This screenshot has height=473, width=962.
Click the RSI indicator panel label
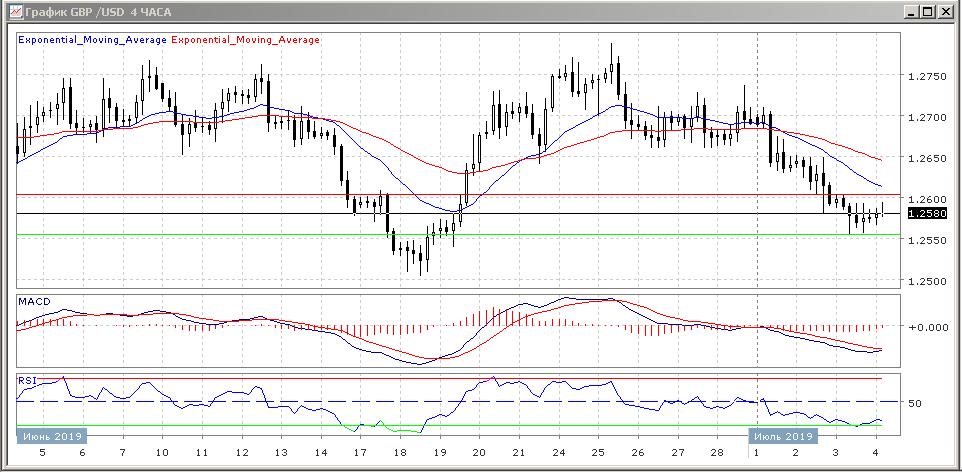28,380
